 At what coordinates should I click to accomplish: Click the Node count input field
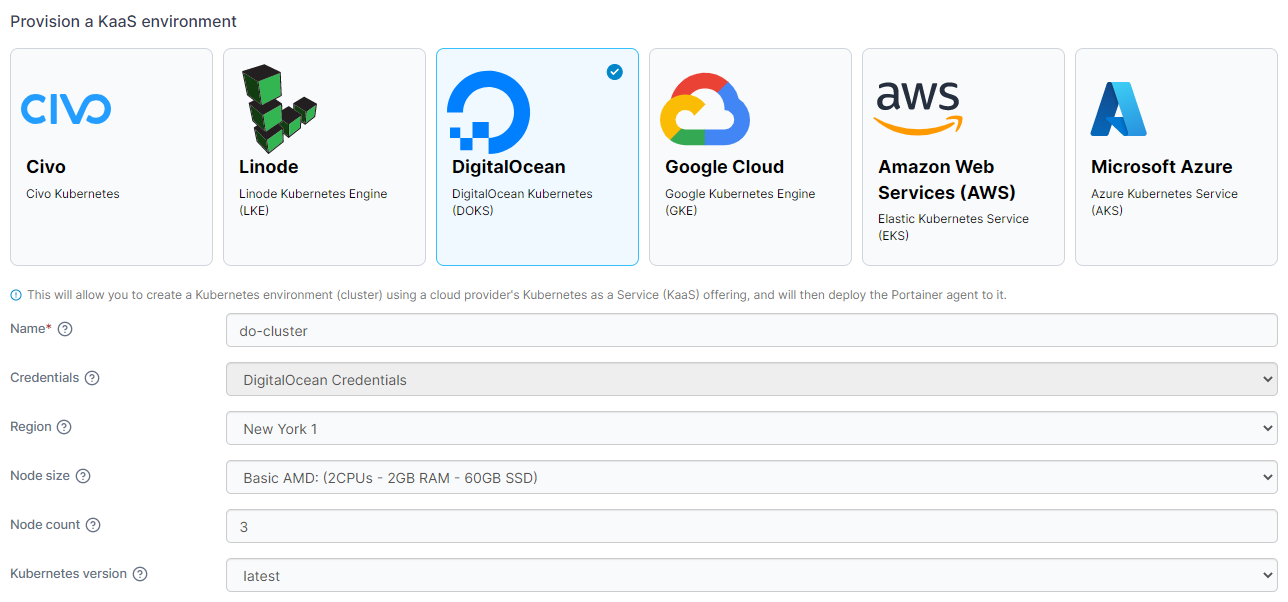pyautogui.click(x=752, y=526)
